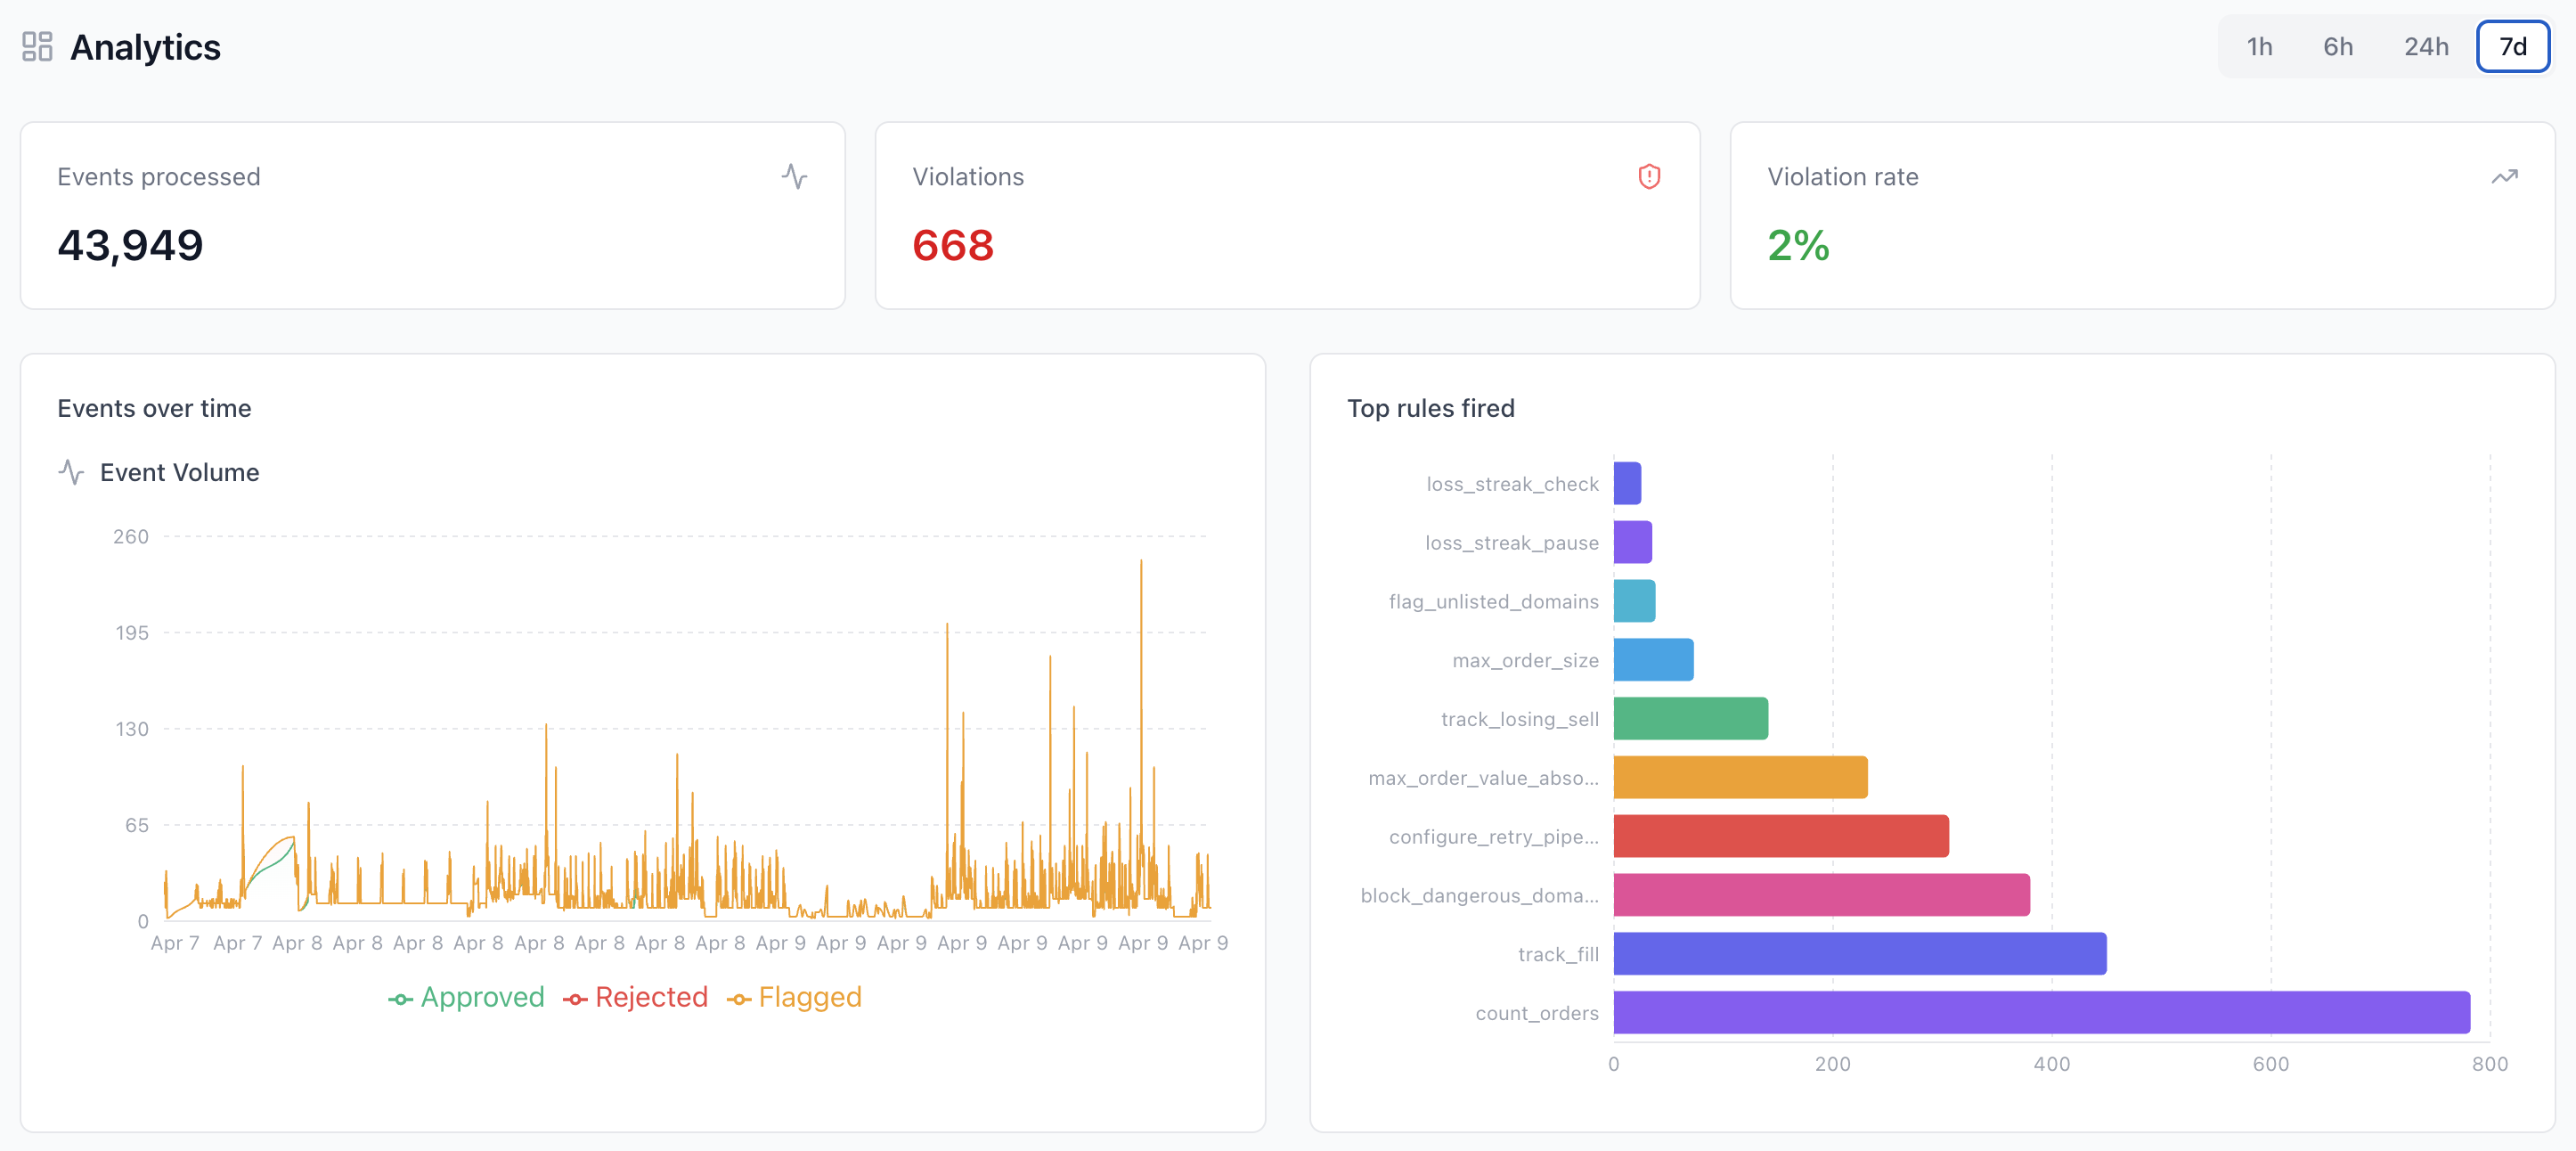This screenshot has width=2576, height=1151.
Task: Click the pulse icon beside Event Volume
Action: click(71, 472)
